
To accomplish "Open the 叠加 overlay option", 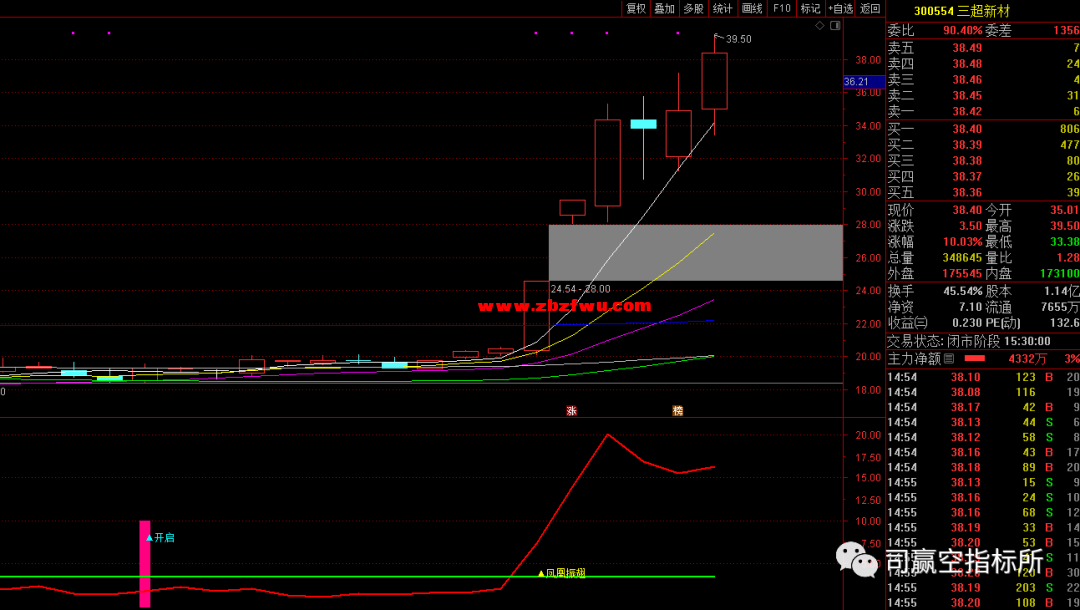I will 664,8.
